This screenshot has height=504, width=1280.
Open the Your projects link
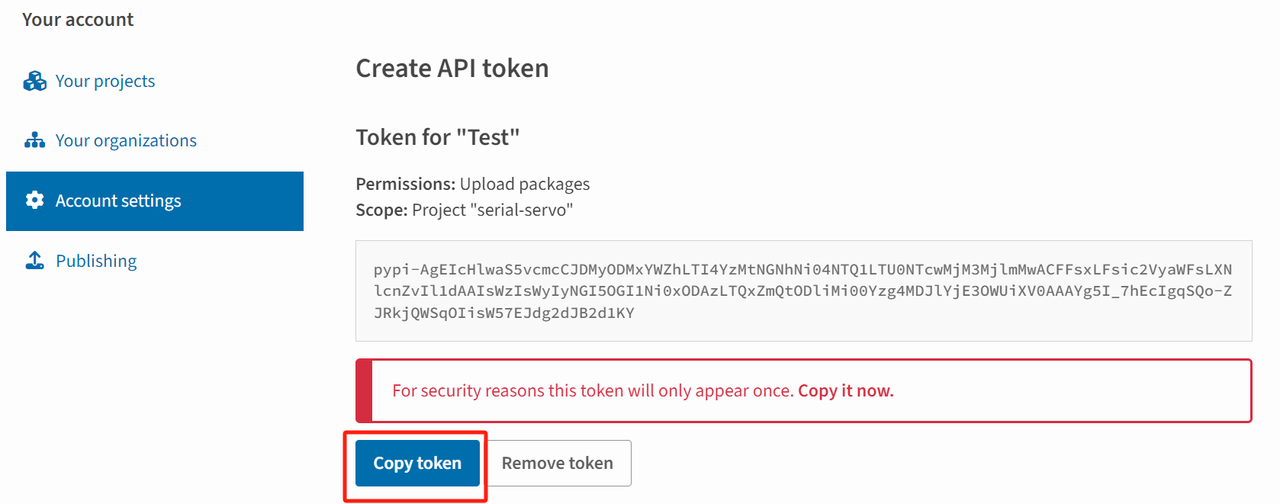point(105,81)
